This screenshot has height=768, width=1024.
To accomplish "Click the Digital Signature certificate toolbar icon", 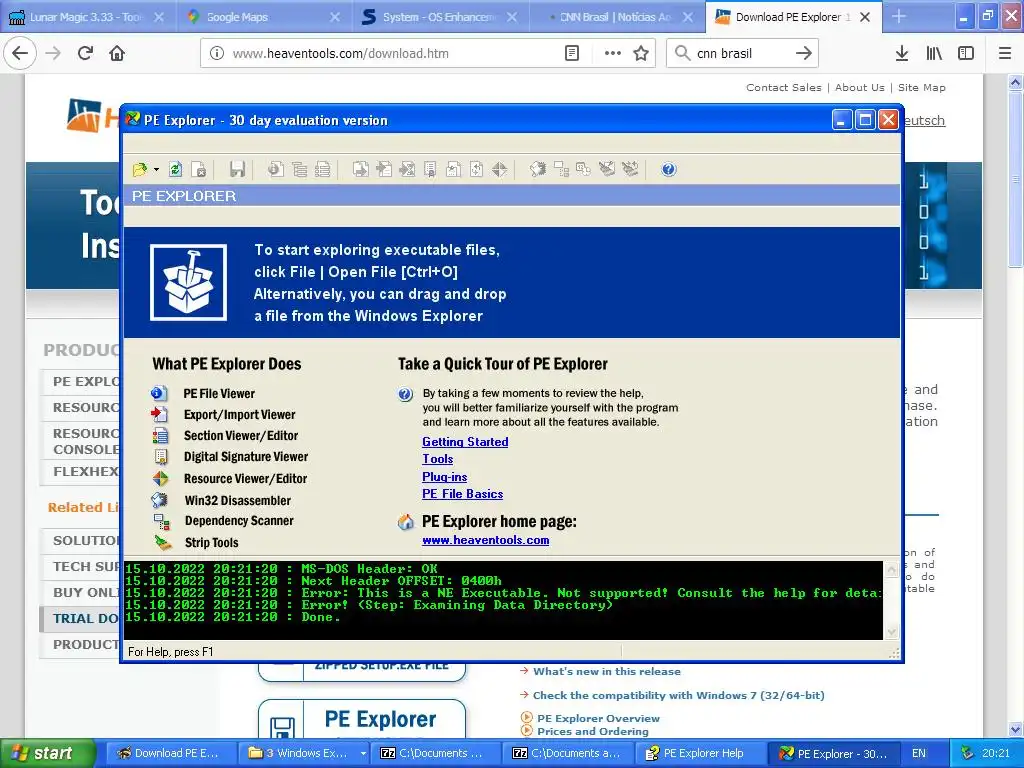I will pos(430,170).
